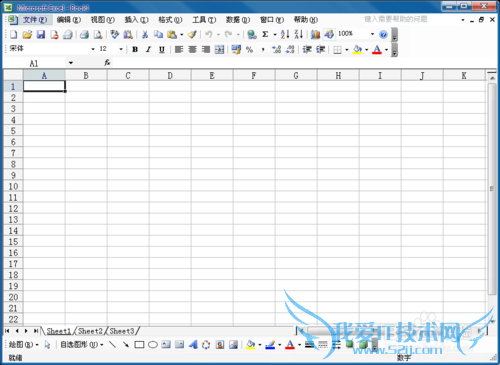Toggle Underline formatting
The width and height of the screenshot is (500, 365).
(x=162, y=50)
